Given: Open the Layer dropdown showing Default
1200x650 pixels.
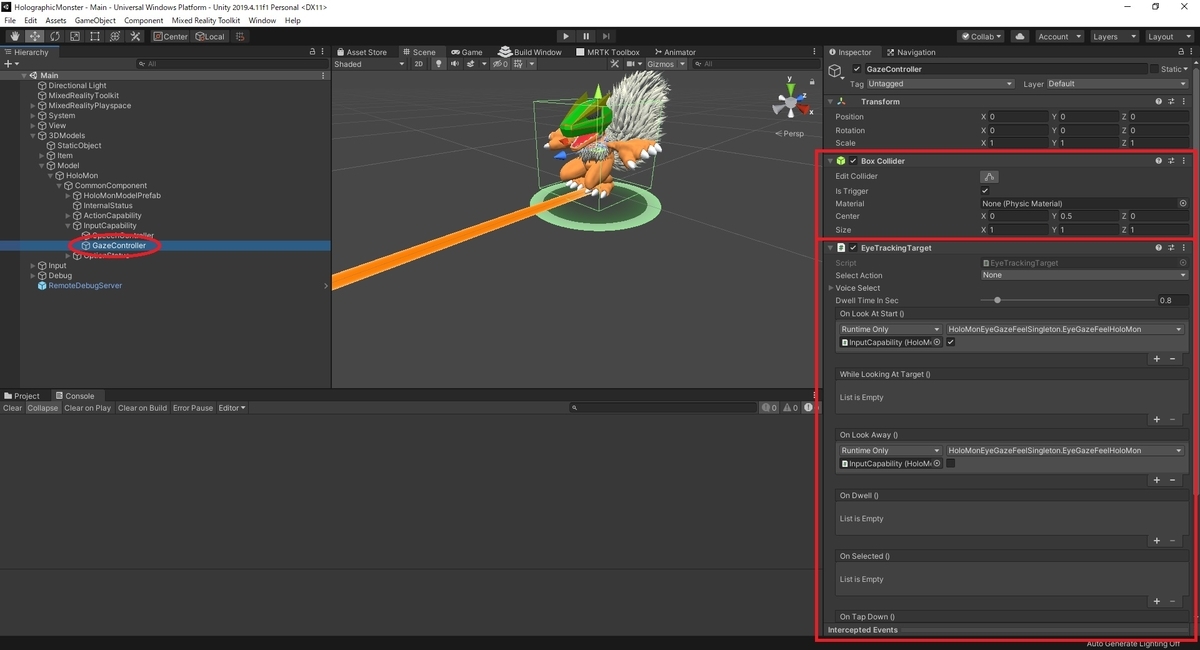Looking at the screenshot, I should coord(1117,84).
